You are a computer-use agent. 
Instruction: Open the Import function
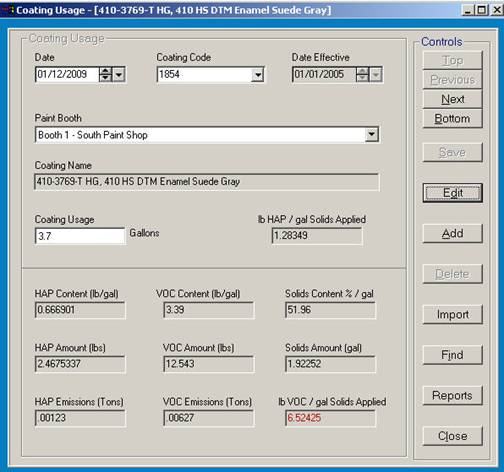tap(452, 314)
